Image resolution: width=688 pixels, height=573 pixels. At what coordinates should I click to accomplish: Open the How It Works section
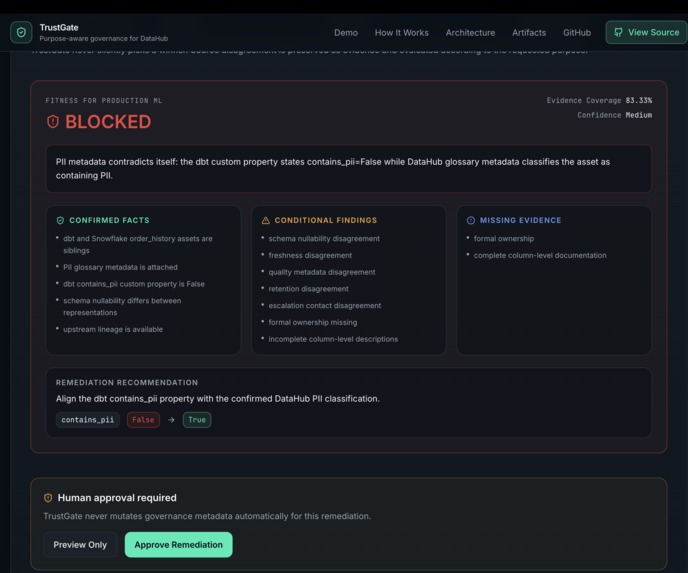(401, 32)
